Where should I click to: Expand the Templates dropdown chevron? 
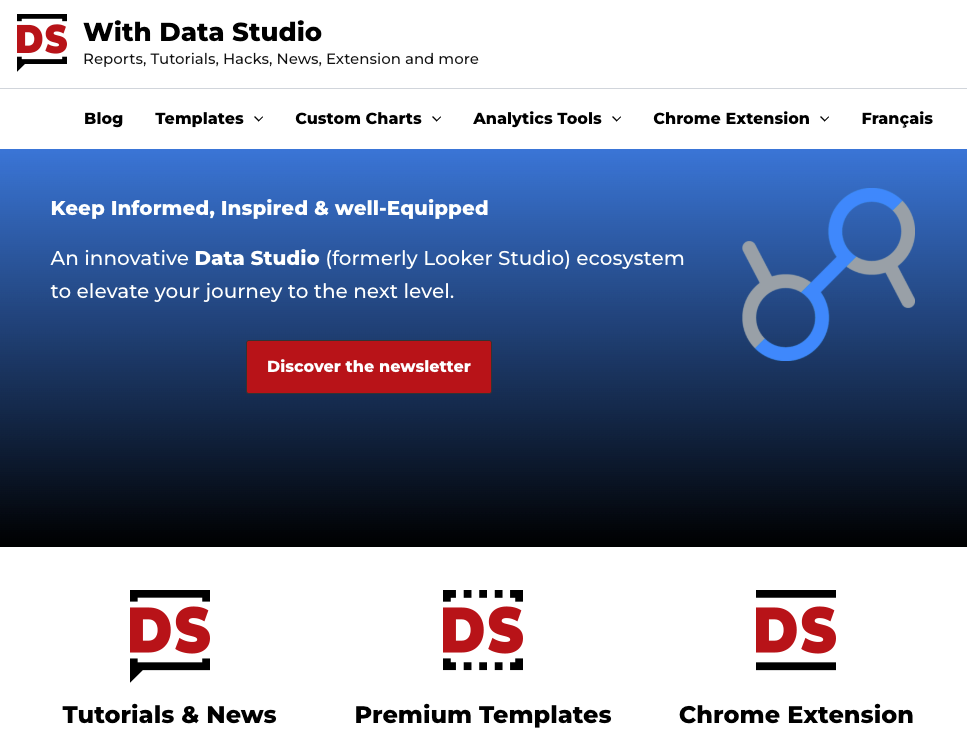tap(259, 118)
